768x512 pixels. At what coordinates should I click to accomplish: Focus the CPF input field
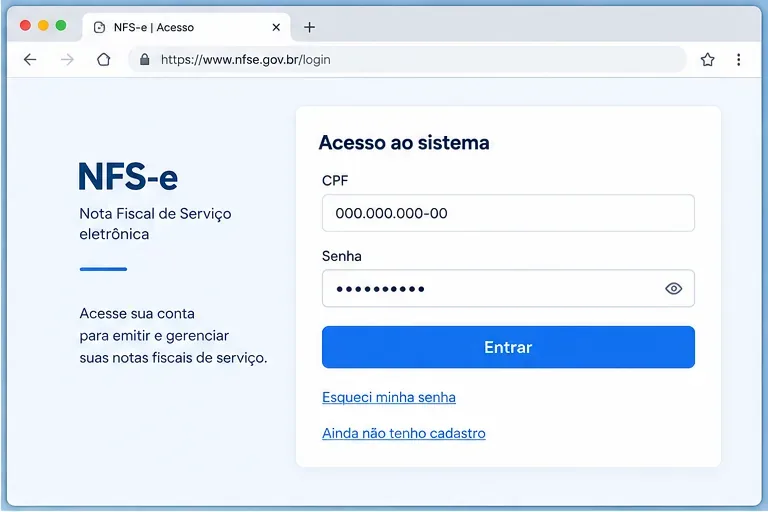click(508, 213)
